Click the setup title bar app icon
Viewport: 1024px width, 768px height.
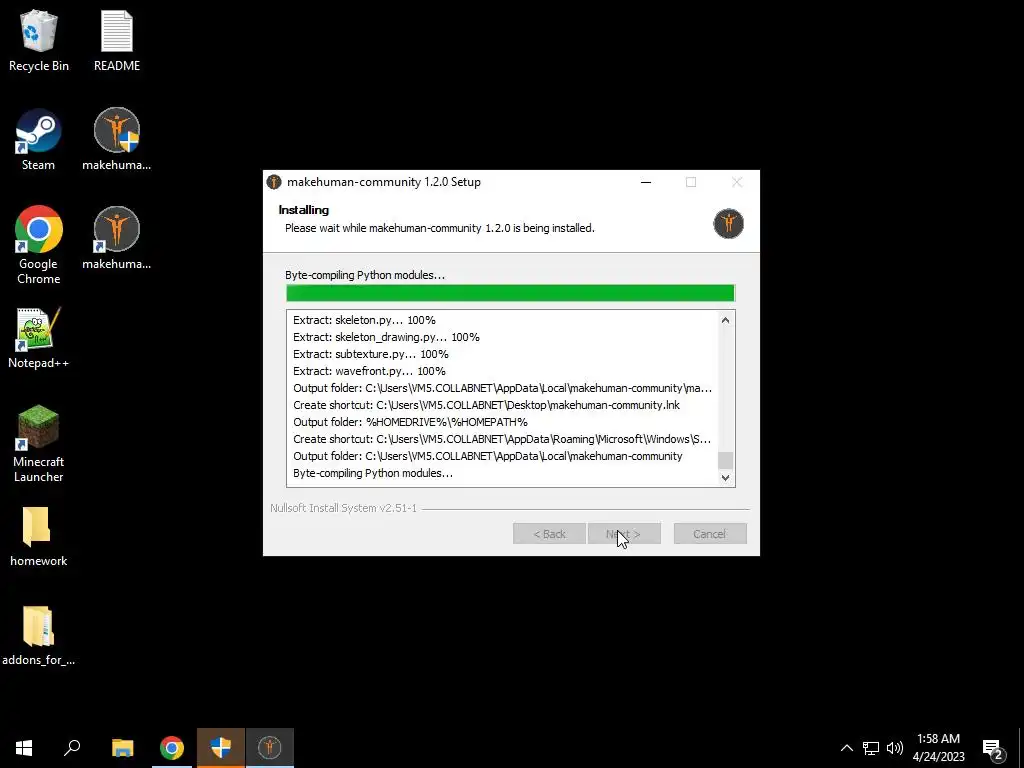[x=274, y=182]
